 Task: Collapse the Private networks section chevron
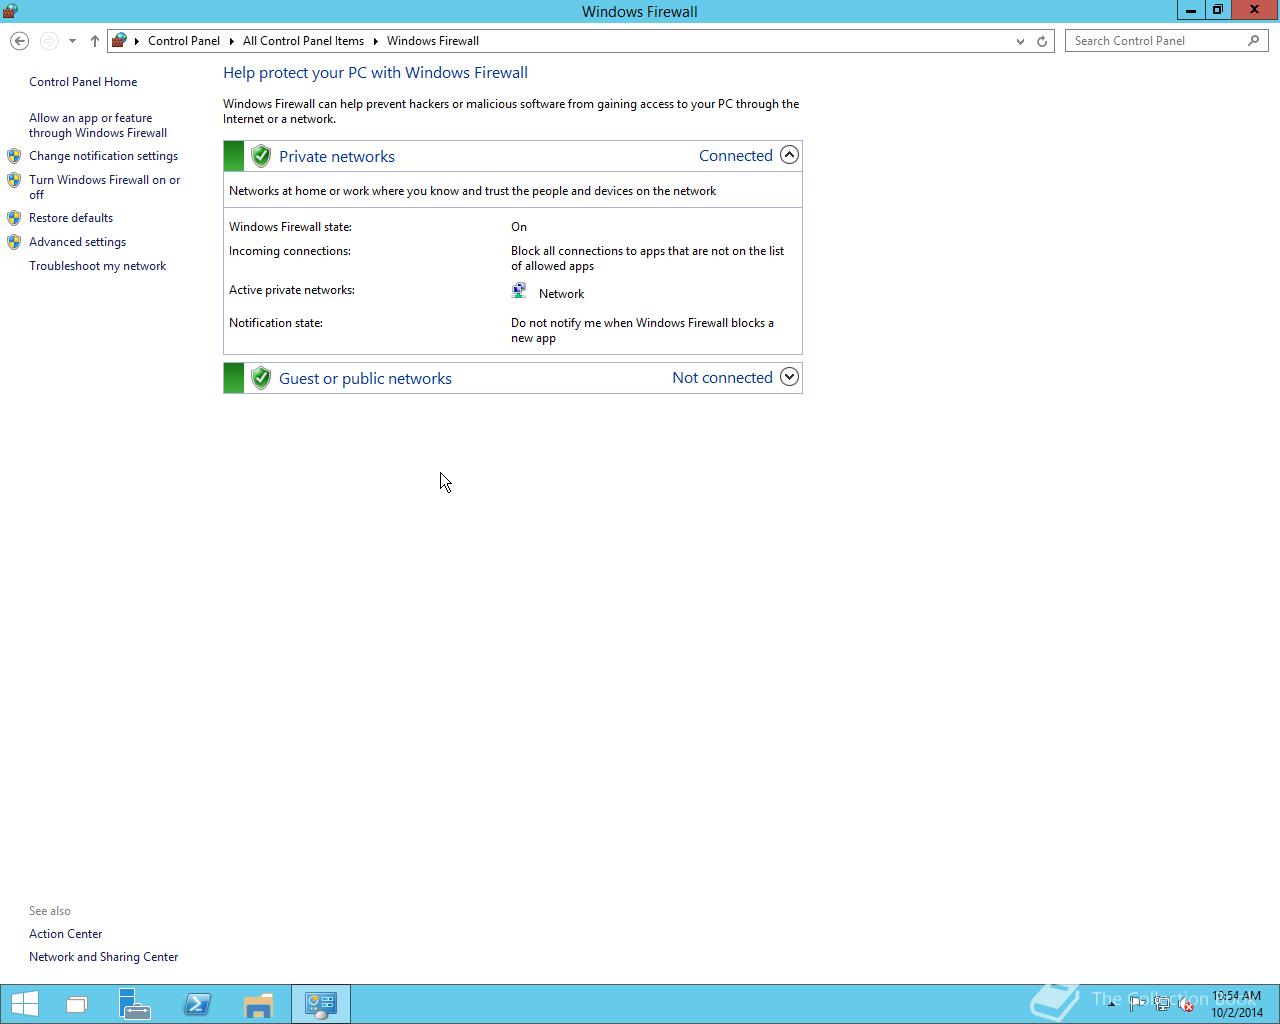coord(789,155)
